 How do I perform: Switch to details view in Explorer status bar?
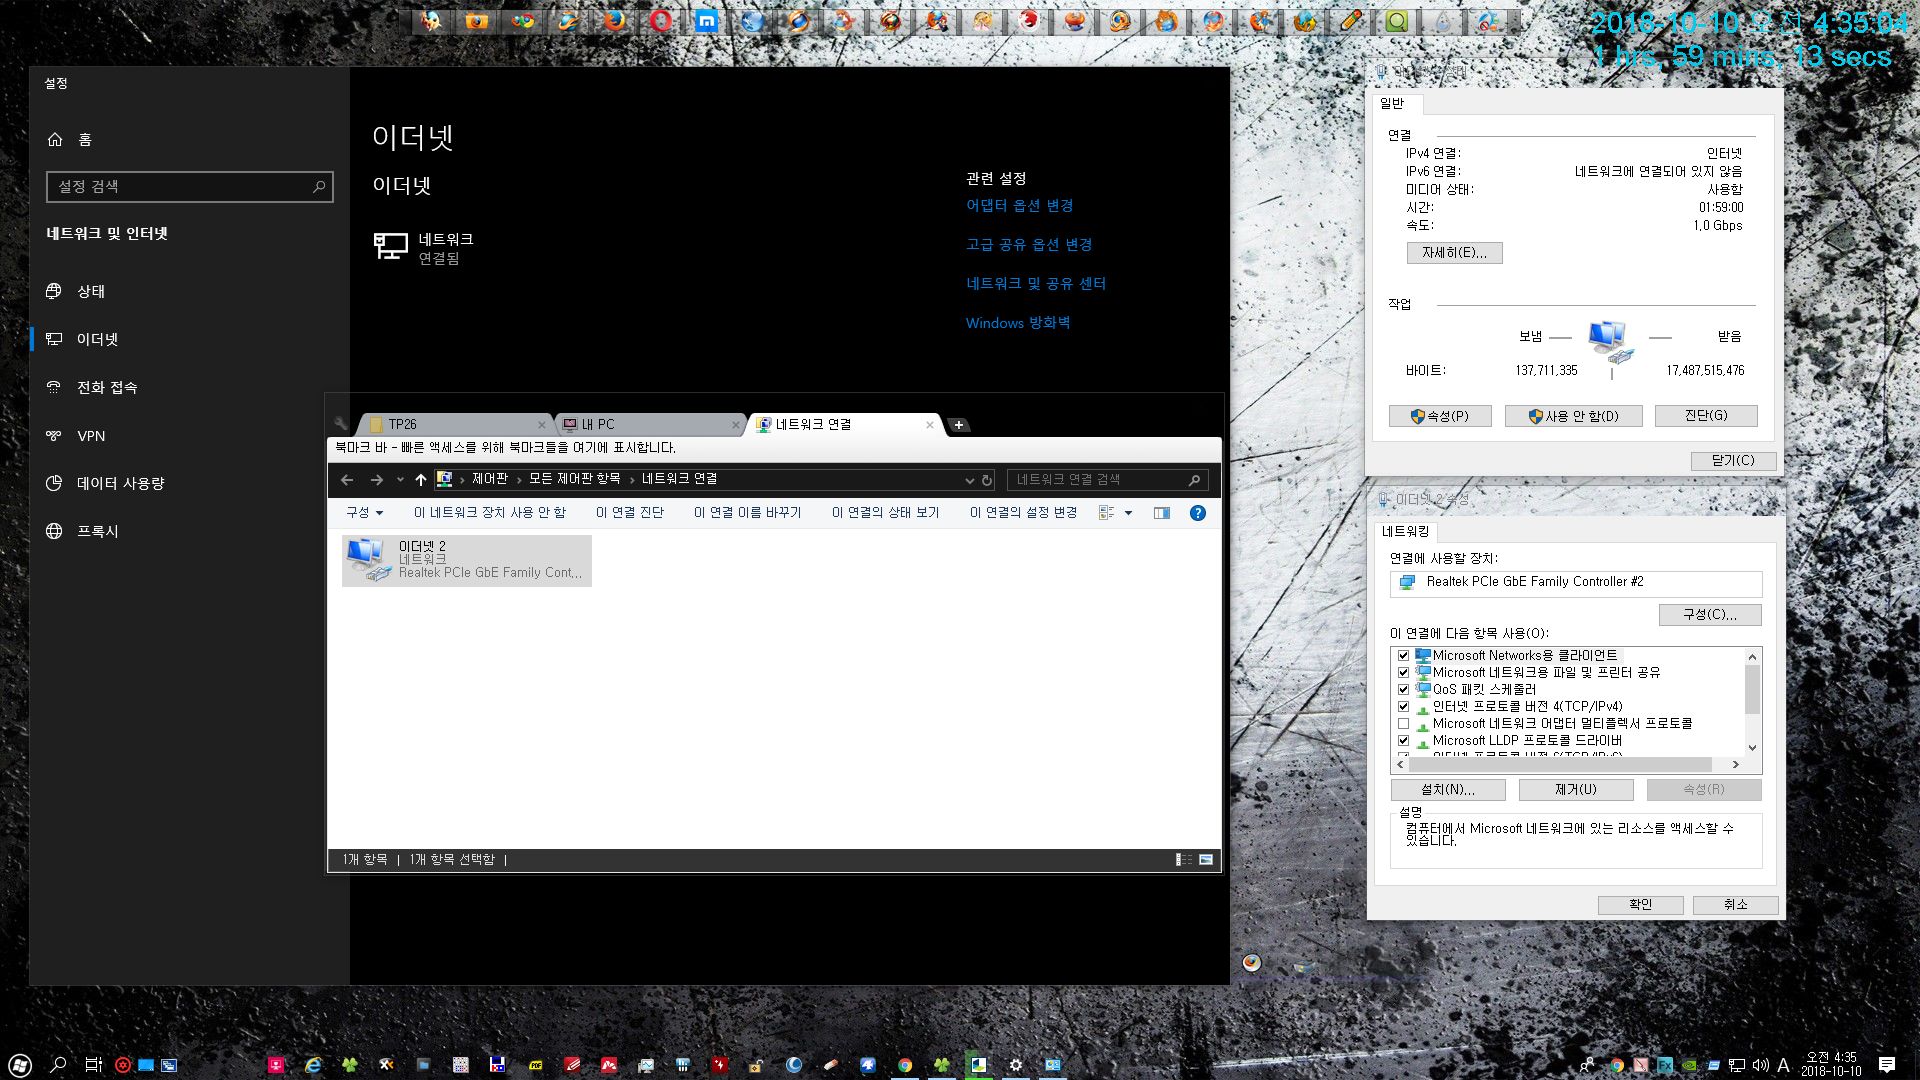point(1183,859)
